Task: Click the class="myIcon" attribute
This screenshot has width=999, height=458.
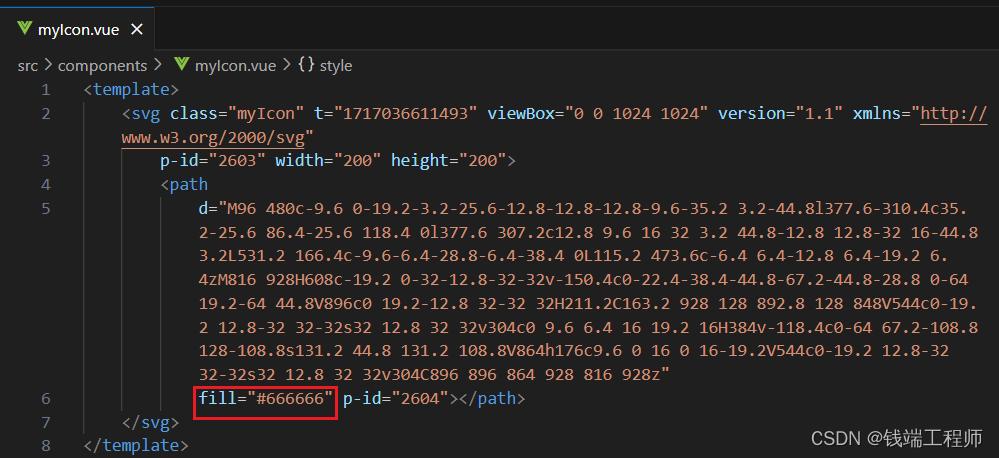Action: tap(237, 114)
